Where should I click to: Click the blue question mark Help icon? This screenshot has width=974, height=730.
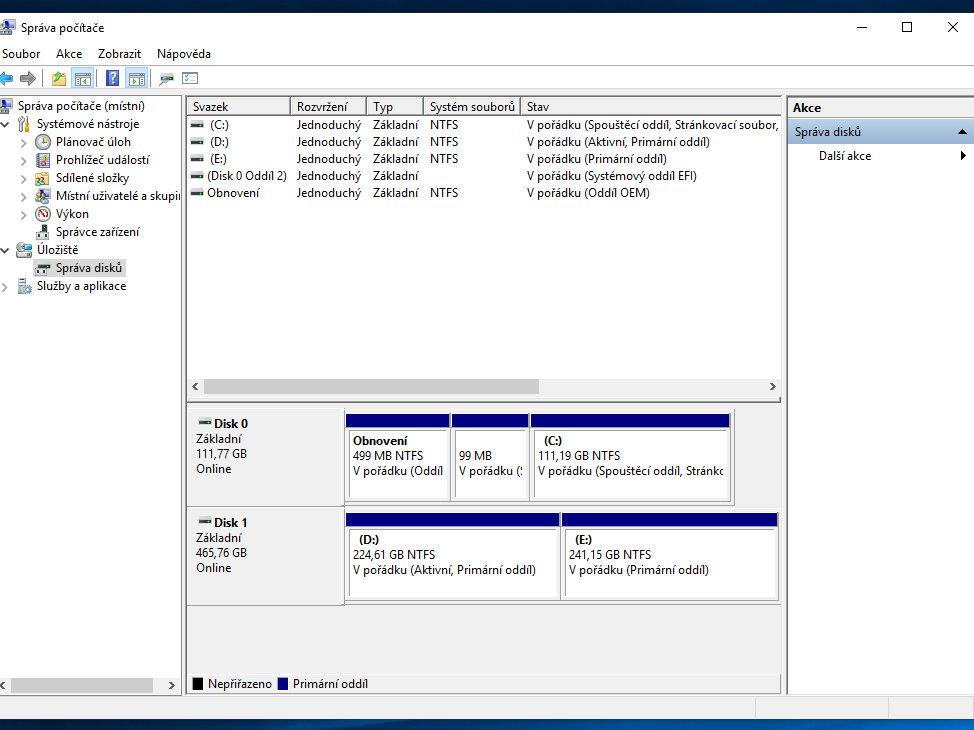113,79
